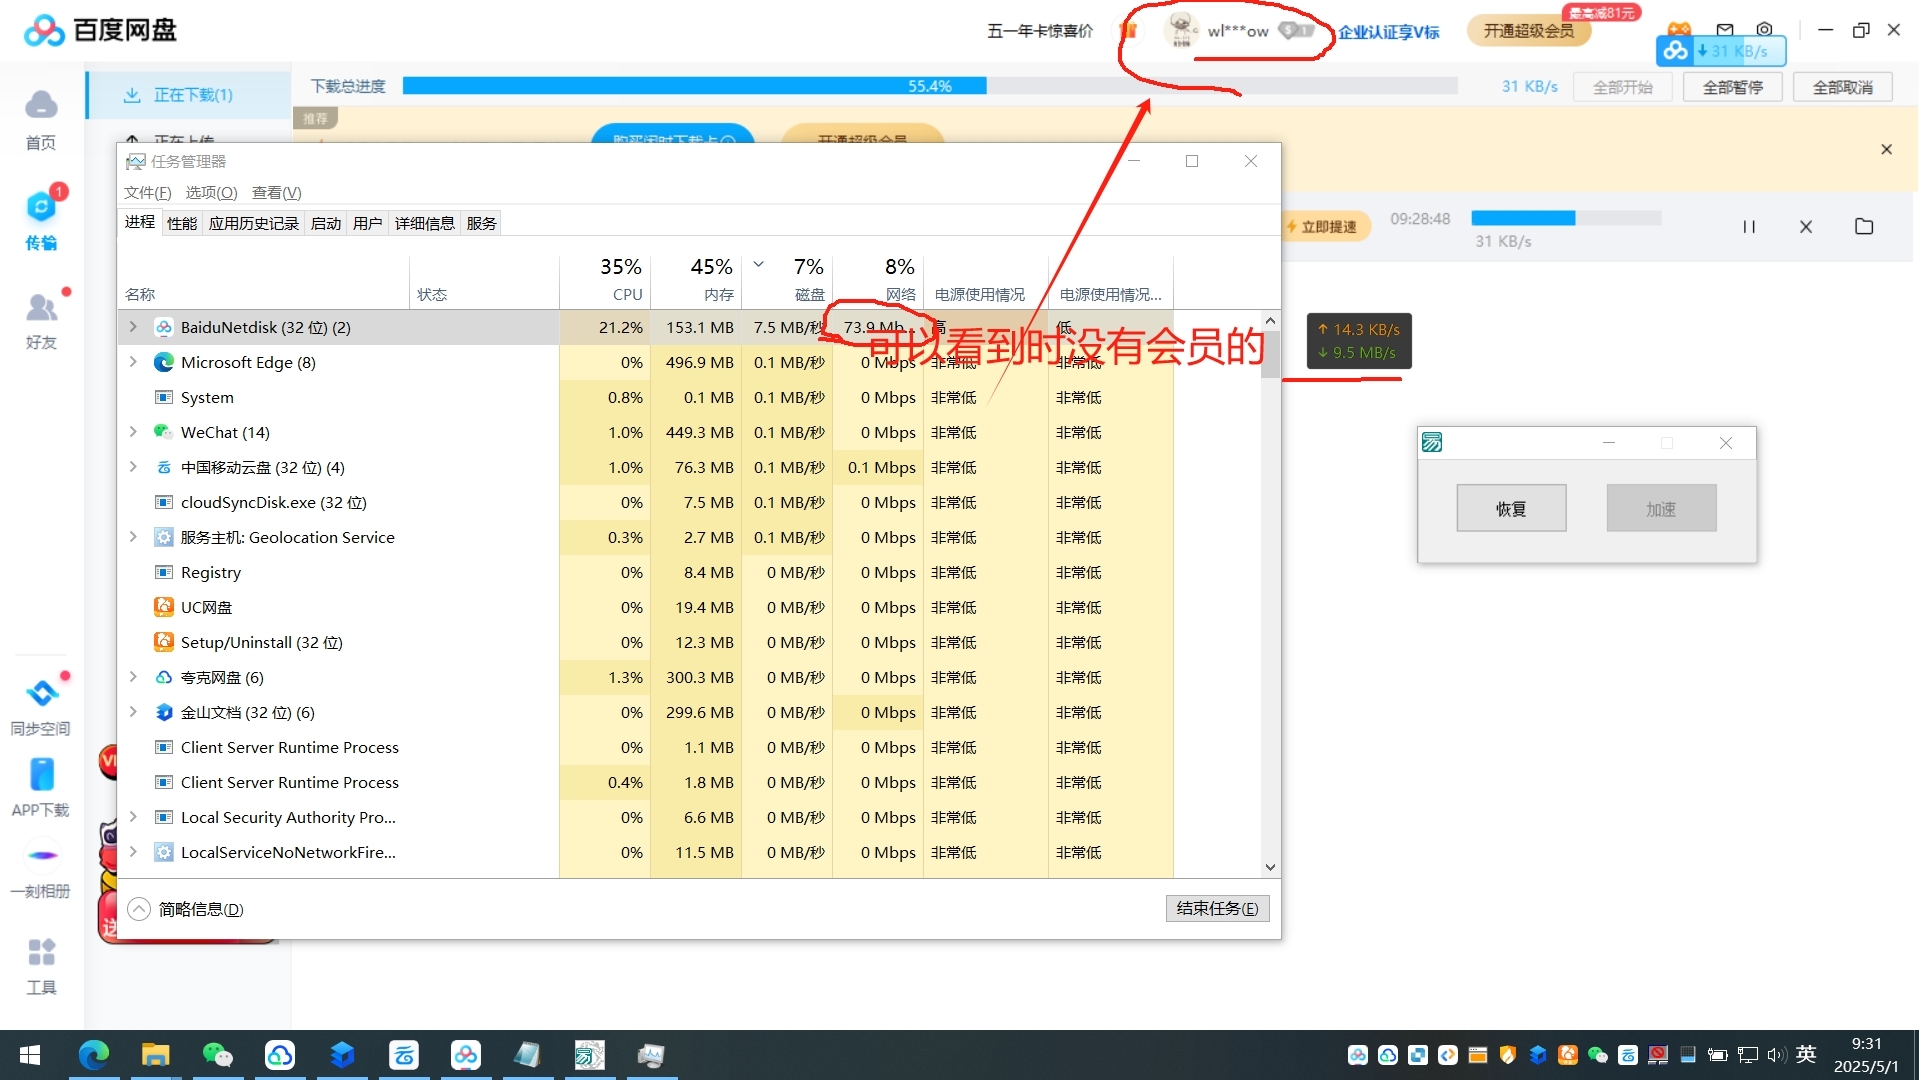Image resolution: width=1919 pixels, height=1080 pixels.
Task: Click the 企业认证享V标 link
Action: pos(1389,32)
